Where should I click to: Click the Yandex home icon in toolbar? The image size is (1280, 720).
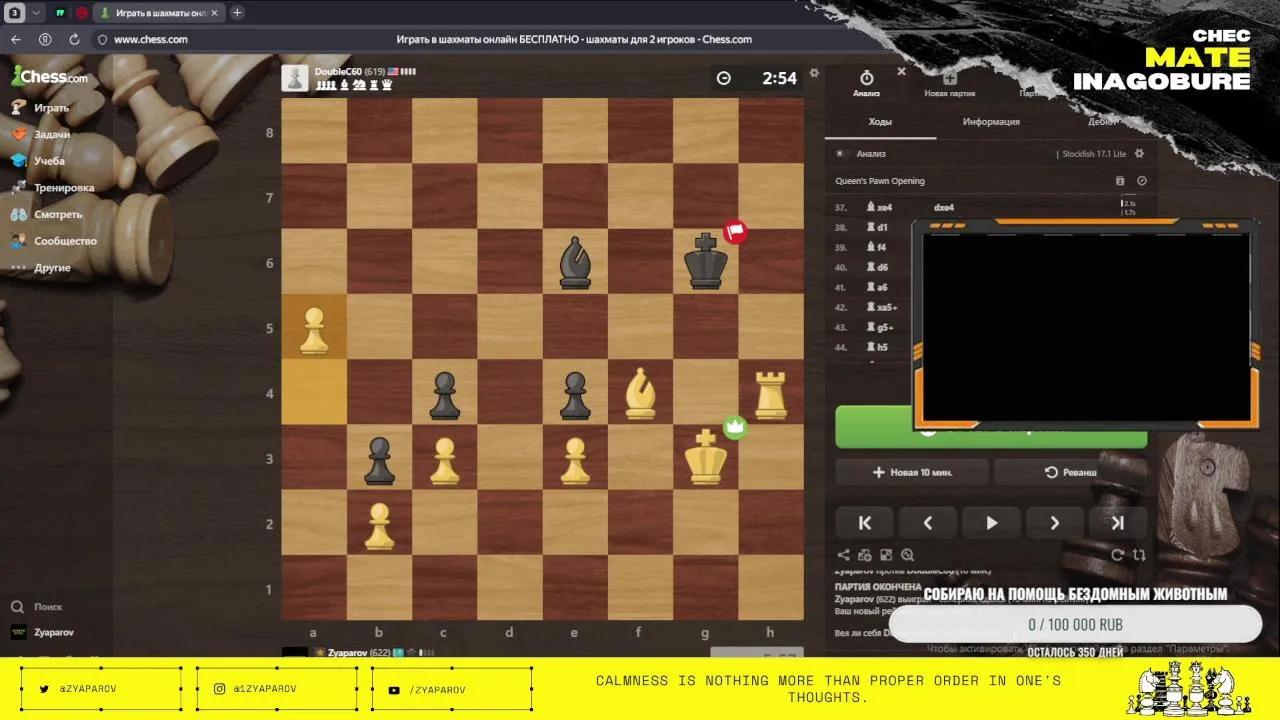click(45, 39)
